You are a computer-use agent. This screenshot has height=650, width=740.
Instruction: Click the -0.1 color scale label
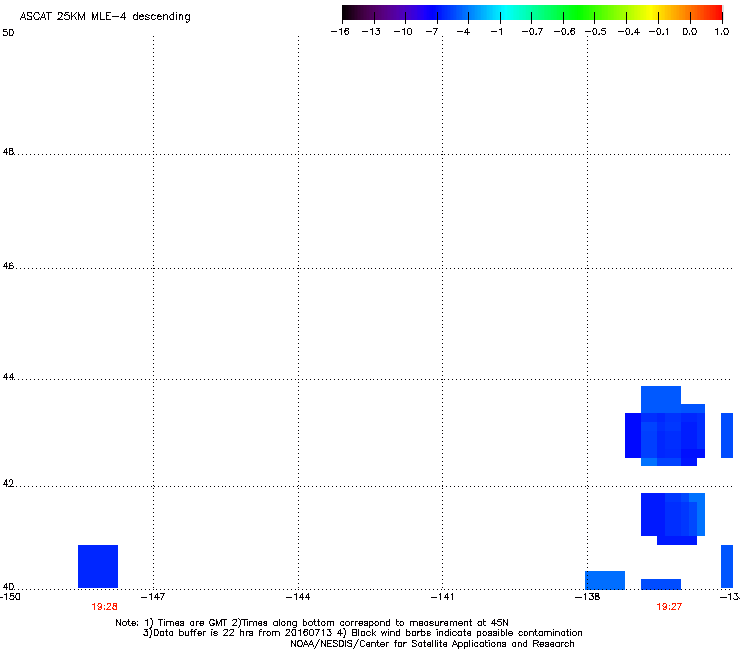659,32
